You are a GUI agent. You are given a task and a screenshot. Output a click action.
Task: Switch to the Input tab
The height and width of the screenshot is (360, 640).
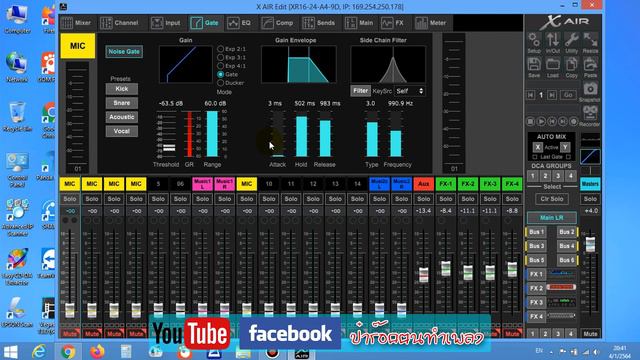click(165, 23)
